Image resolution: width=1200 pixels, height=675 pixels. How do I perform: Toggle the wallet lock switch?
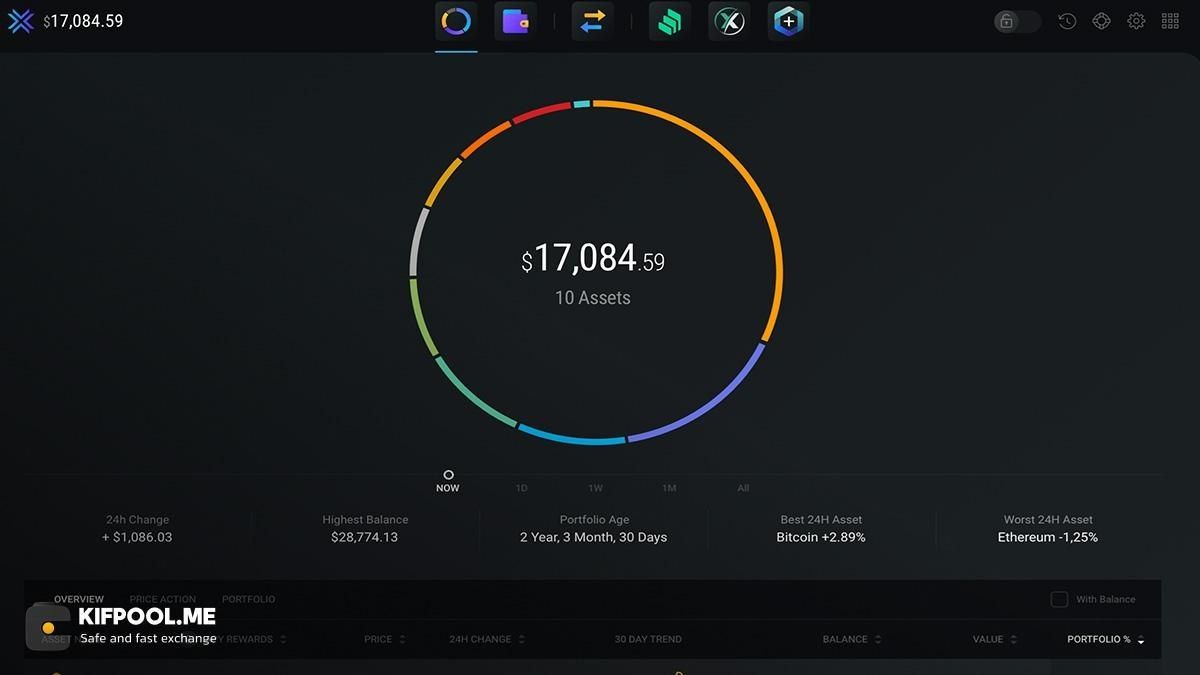(1016, 20)
